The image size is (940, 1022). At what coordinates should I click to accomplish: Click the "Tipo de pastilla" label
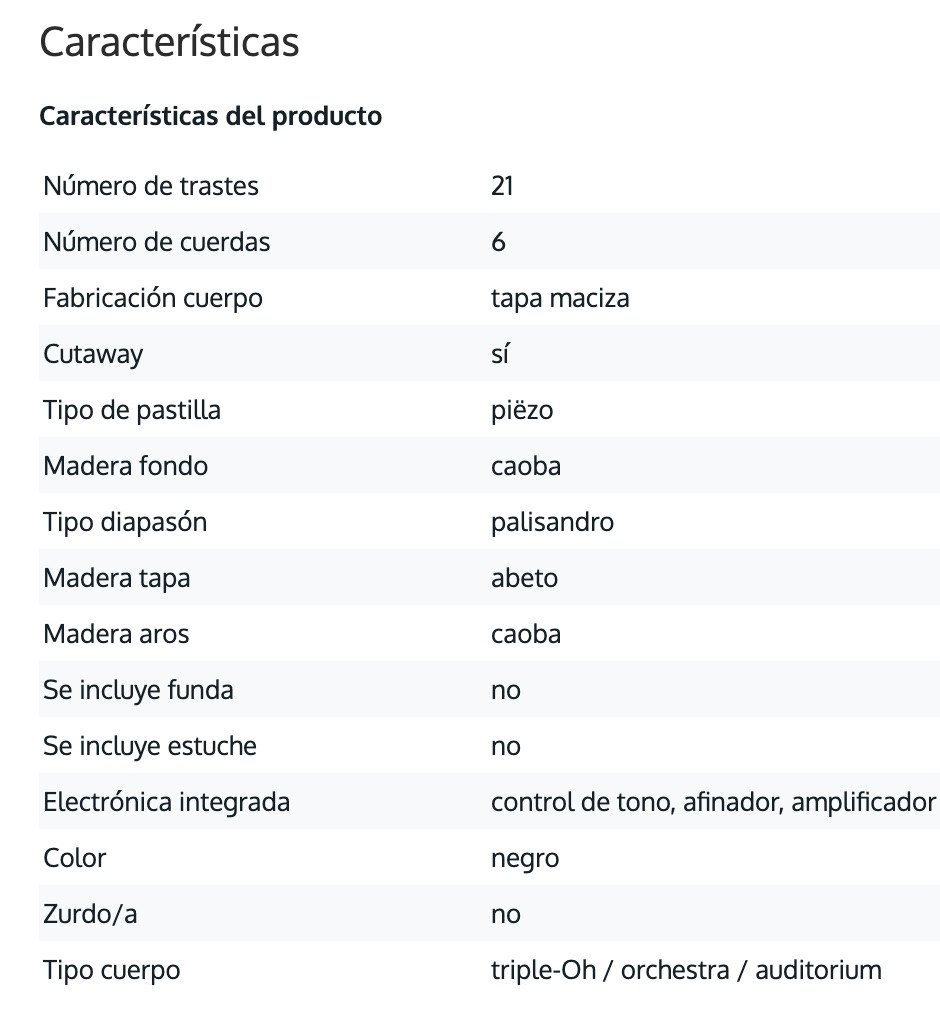coord(132,410)
